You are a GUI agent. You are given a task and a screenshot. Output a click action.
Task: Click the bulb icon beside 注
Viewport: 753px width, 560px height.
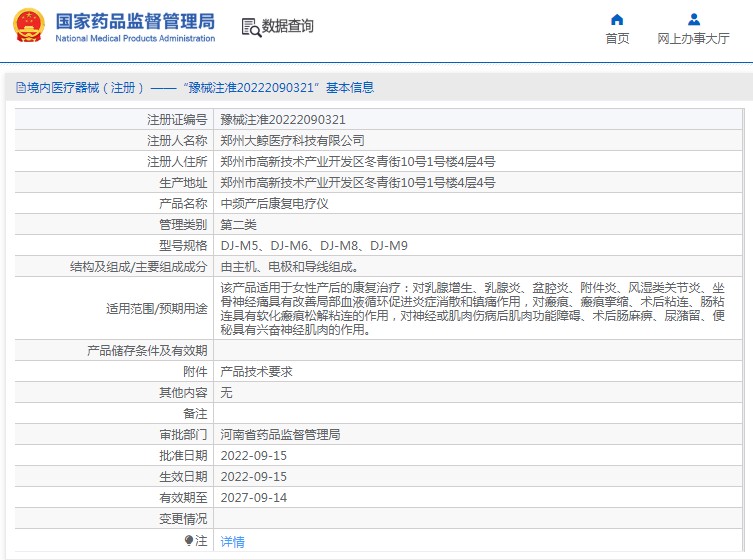tap(189, 540)
